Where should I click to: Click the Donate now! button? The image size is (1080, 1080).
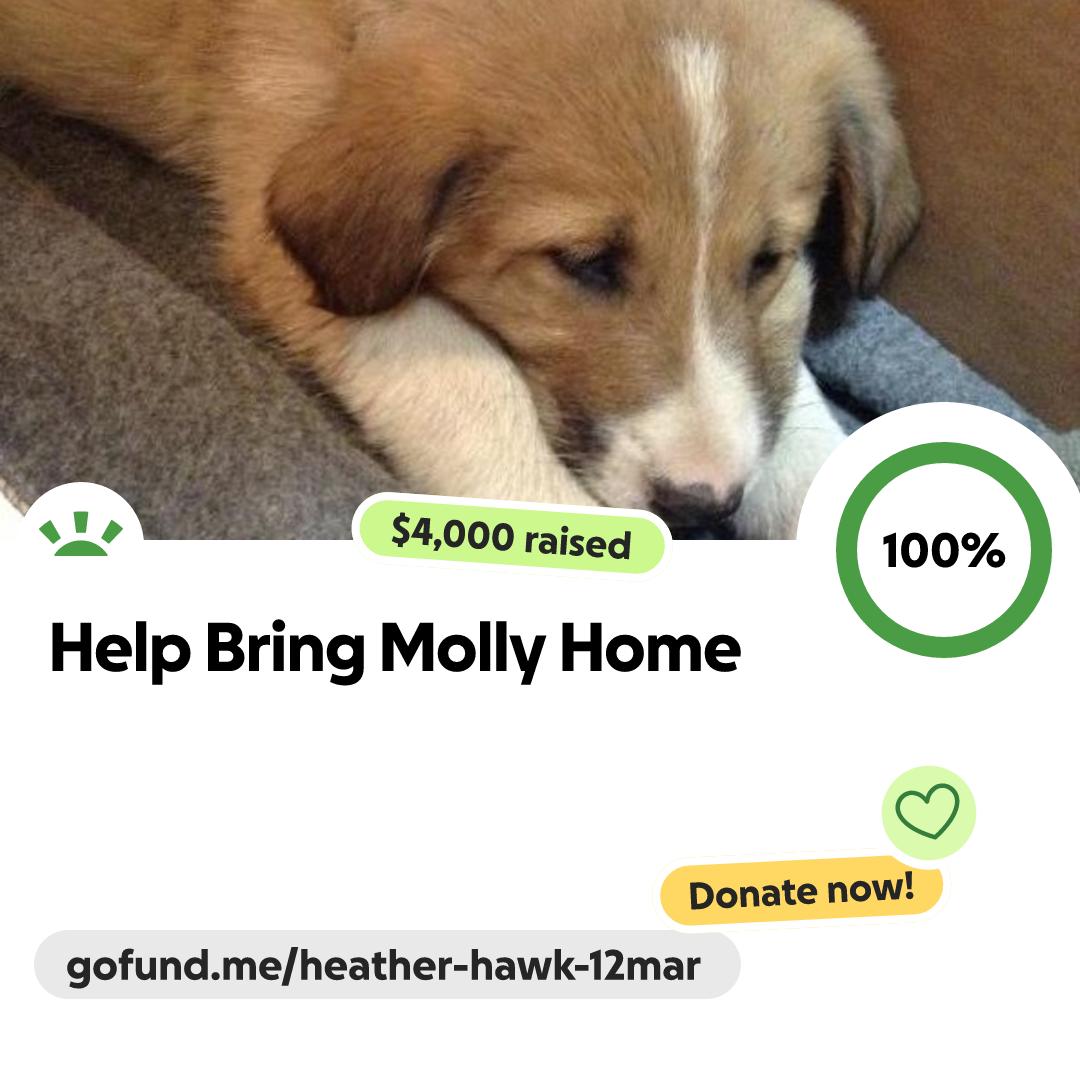pyautogui.click(x=801, y=891)
